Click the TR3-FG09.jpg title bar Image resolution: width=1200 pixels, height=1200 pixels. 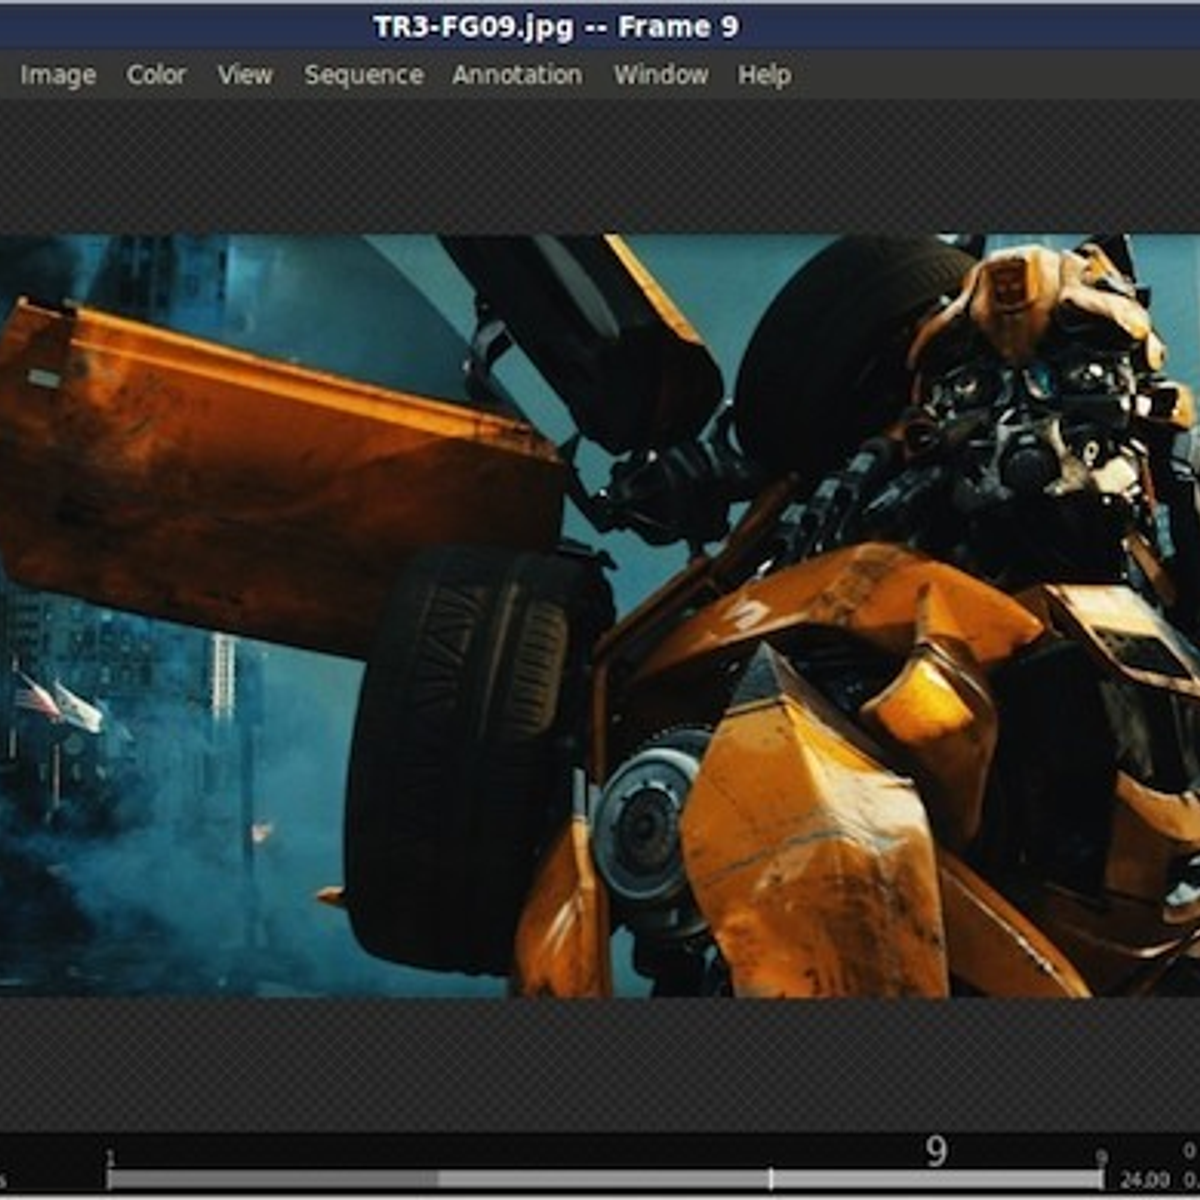pos(556,26)
